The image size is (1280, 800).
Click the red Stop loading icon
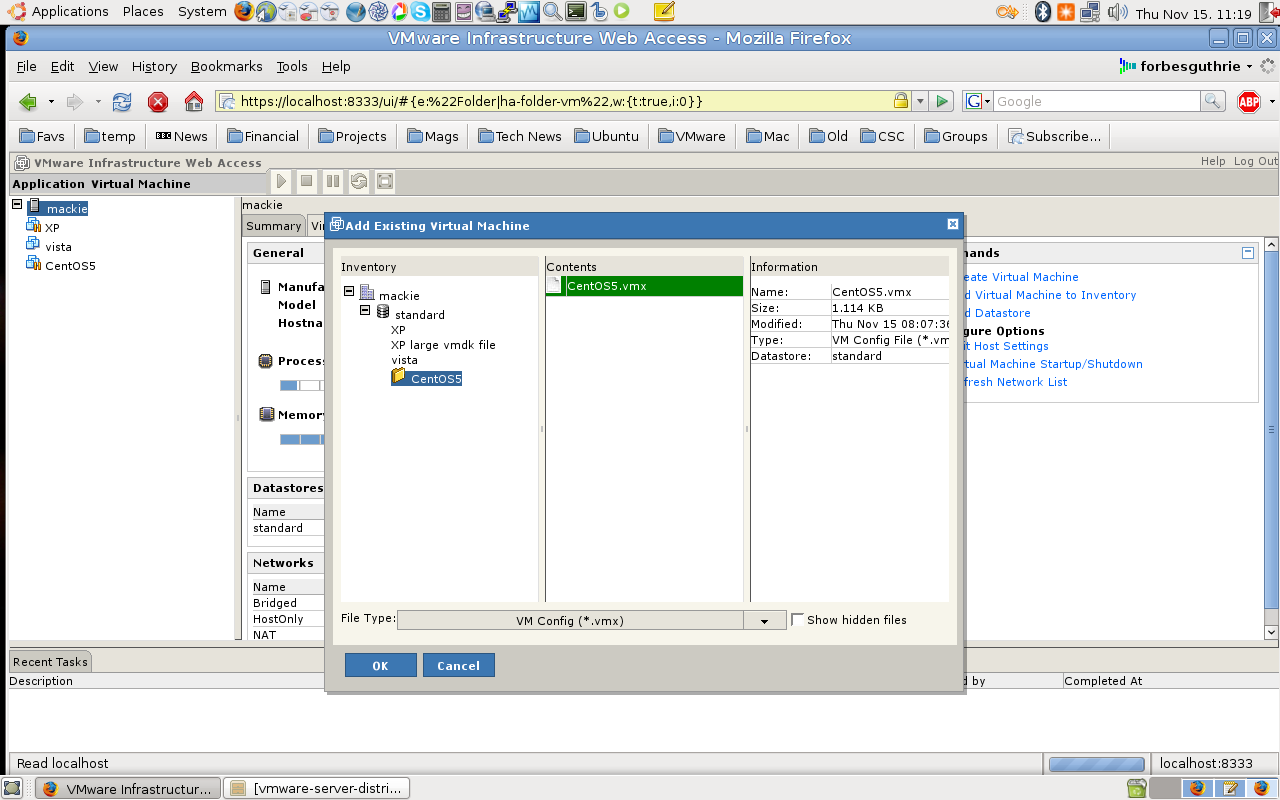[x=158, y=101]
